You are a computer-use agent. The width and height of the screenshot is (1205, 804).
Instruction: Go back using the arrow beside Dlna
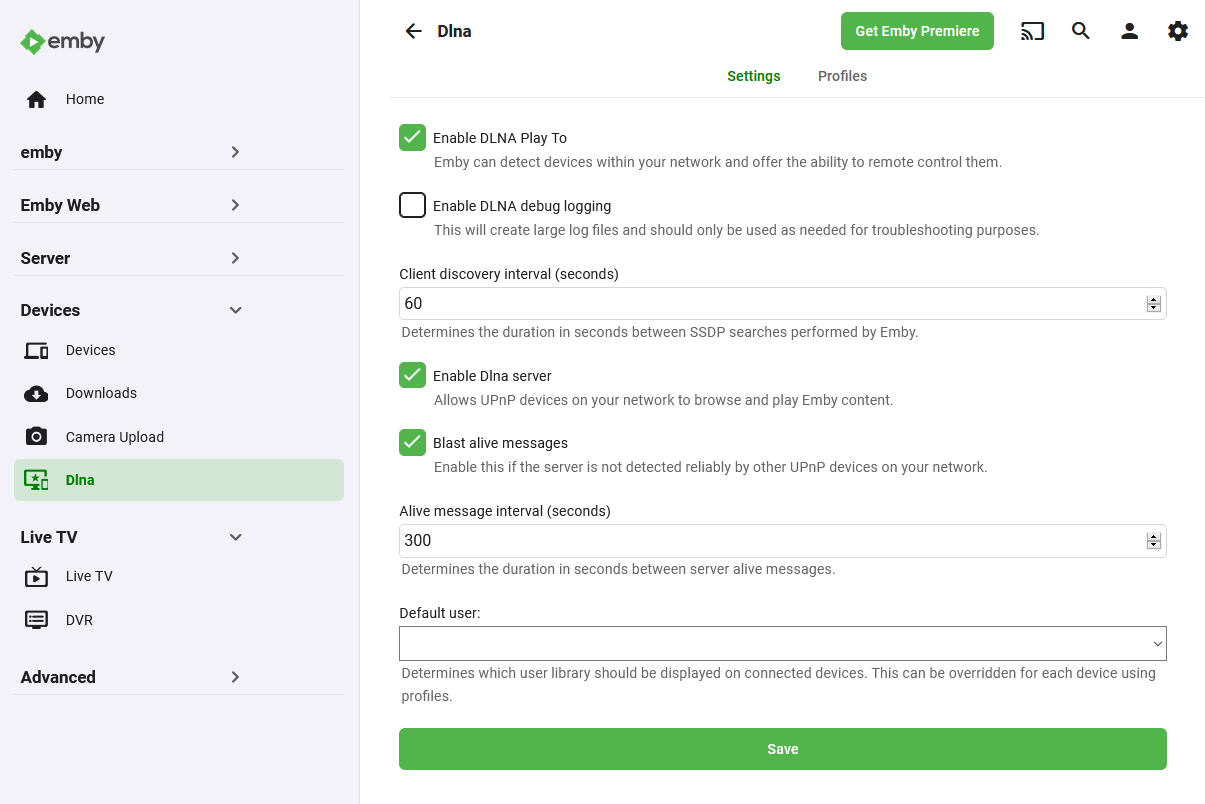click(x=413, y=31)
